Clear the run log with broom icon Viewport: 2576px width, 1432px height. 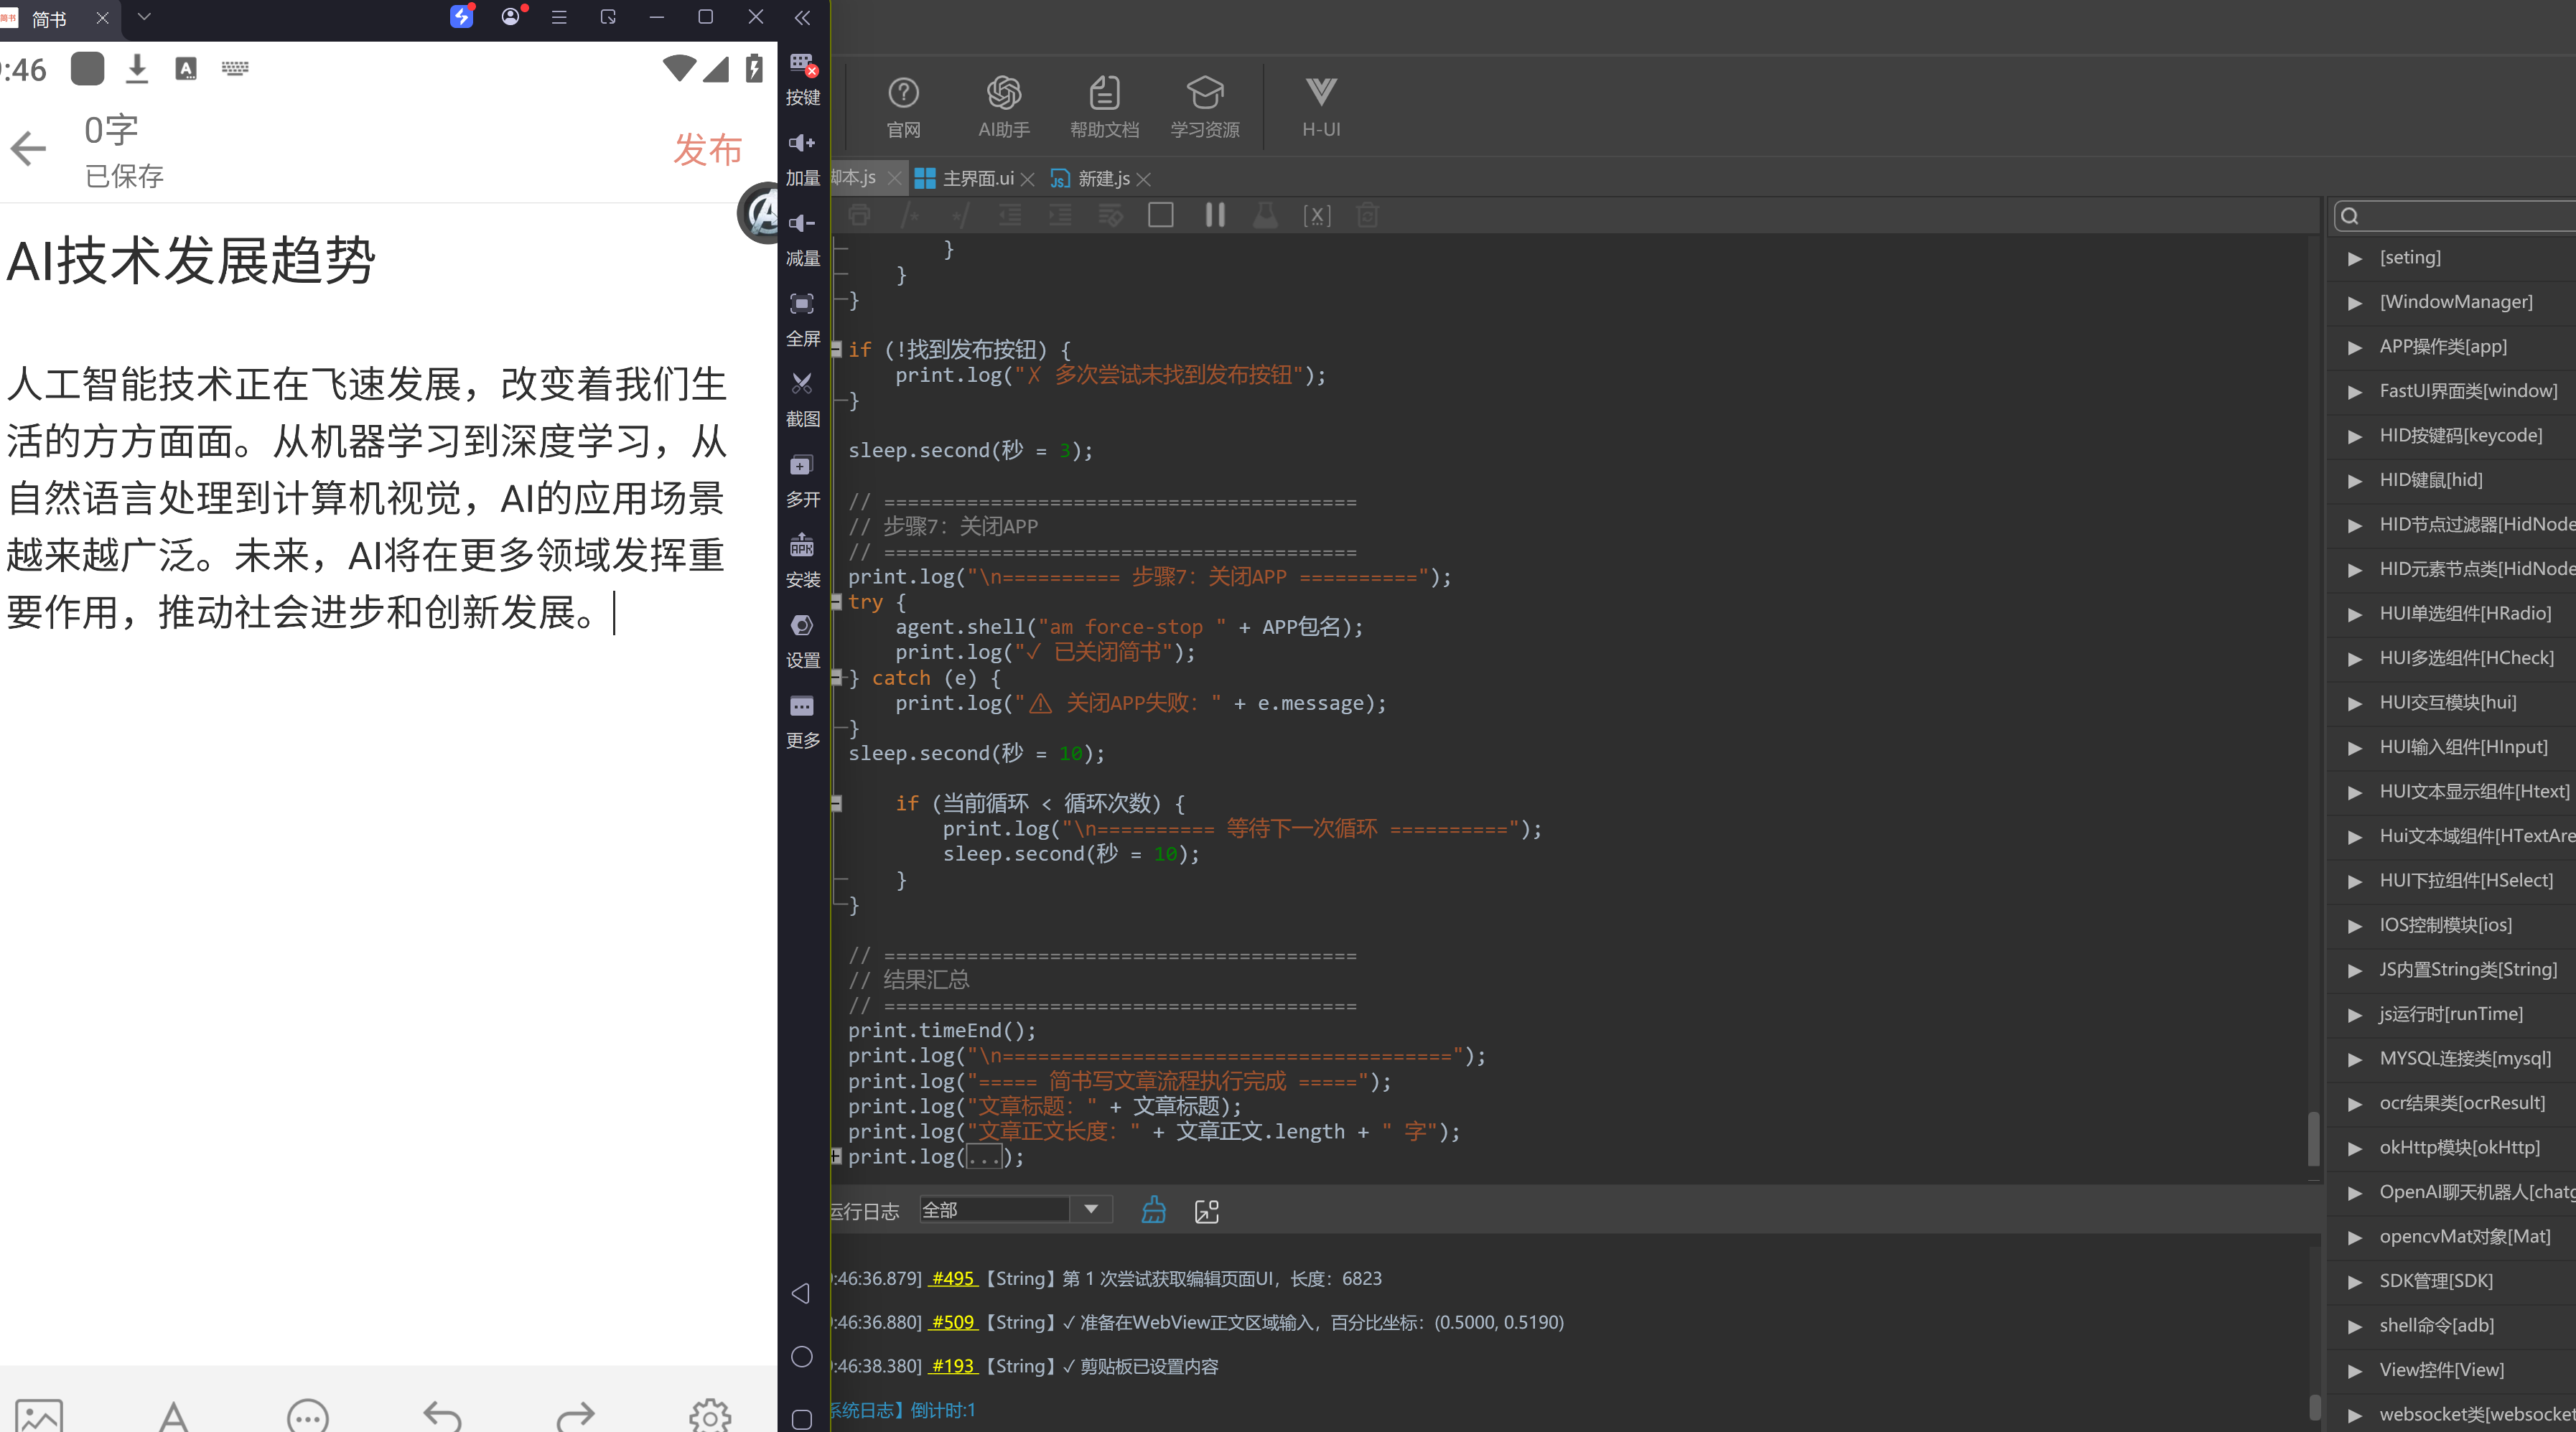(x=1153, y=1210)
